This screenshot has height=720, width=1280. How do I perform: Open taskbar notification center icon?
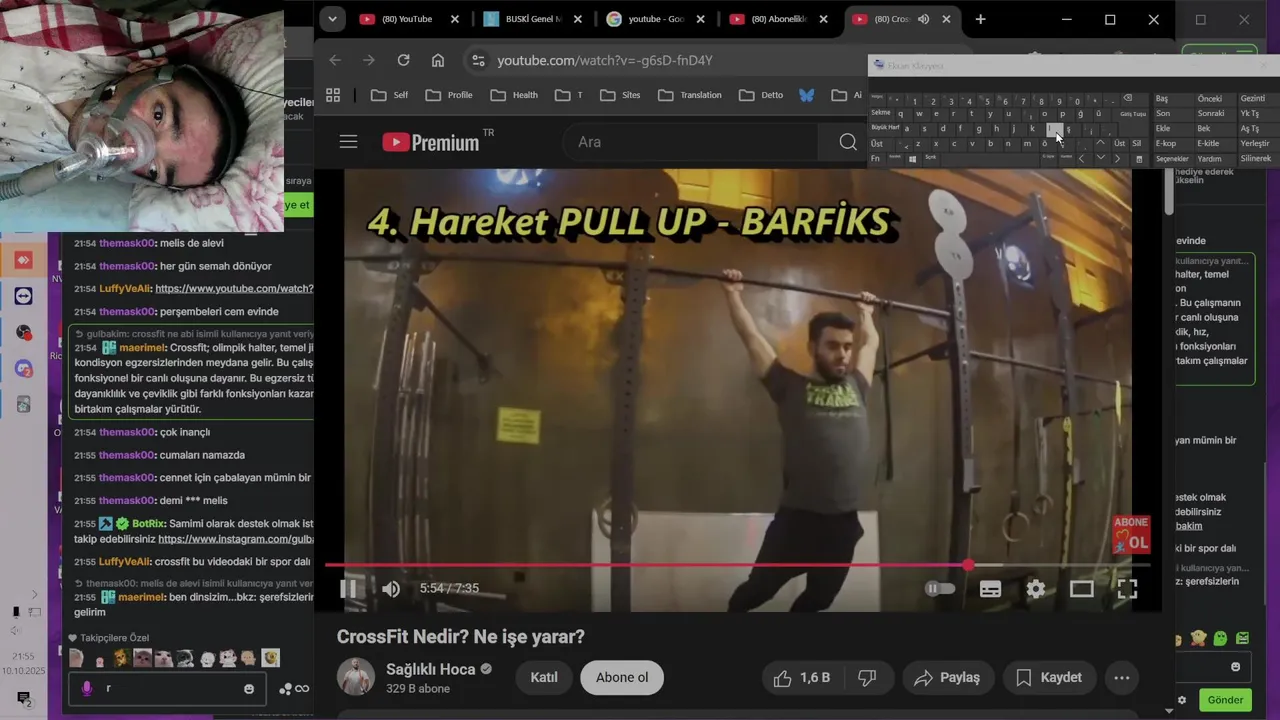(x=23, y=698)
